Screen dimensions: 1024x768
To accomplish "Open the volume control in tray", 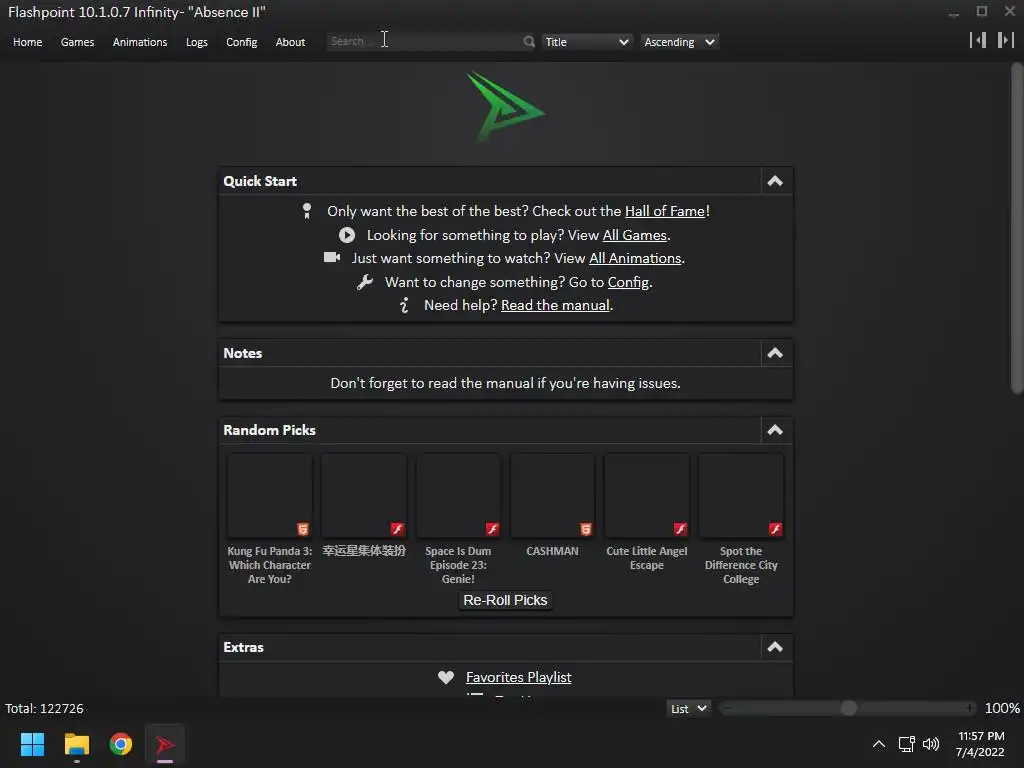I will 931,744.
